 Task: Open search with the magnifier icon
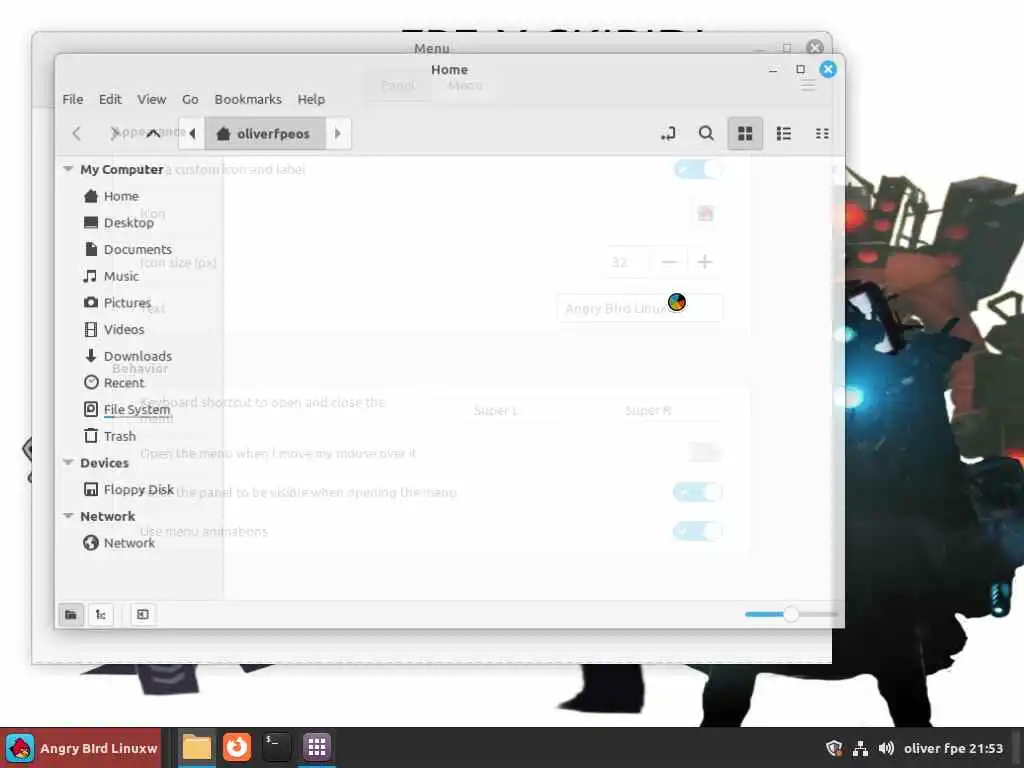coord(706,133)
